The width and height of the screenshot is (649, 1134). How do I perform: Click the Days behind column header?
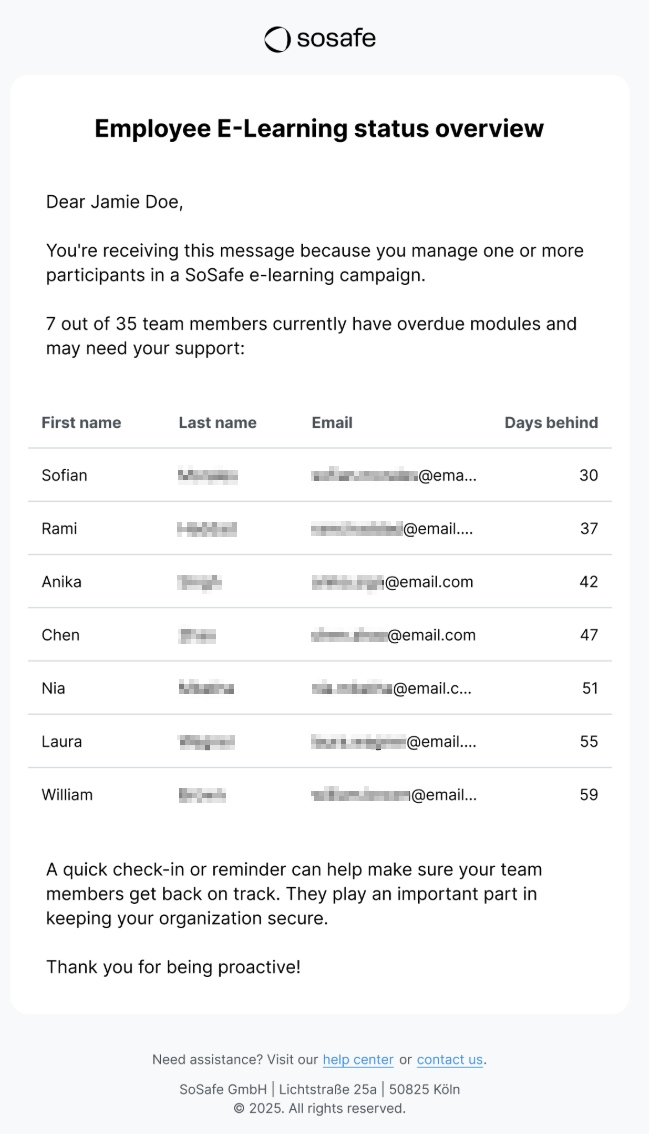pyautogui.click(x=551, y=423)
